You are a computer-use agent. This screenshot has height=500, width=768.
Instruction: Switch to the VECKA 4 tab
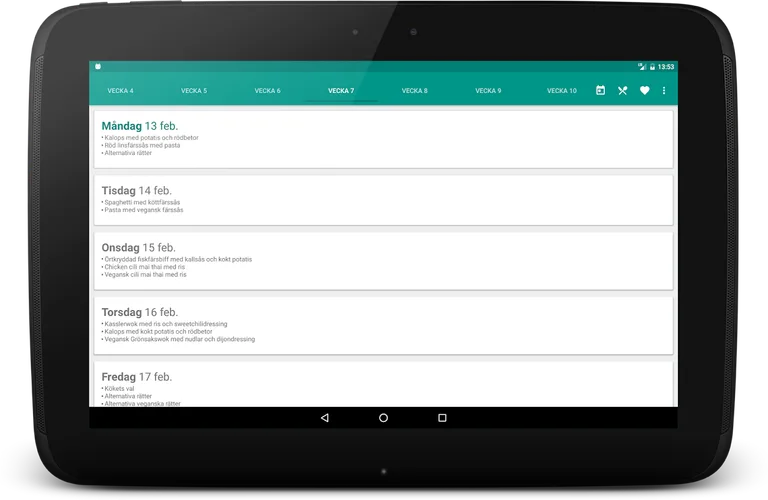click(120, 91)
